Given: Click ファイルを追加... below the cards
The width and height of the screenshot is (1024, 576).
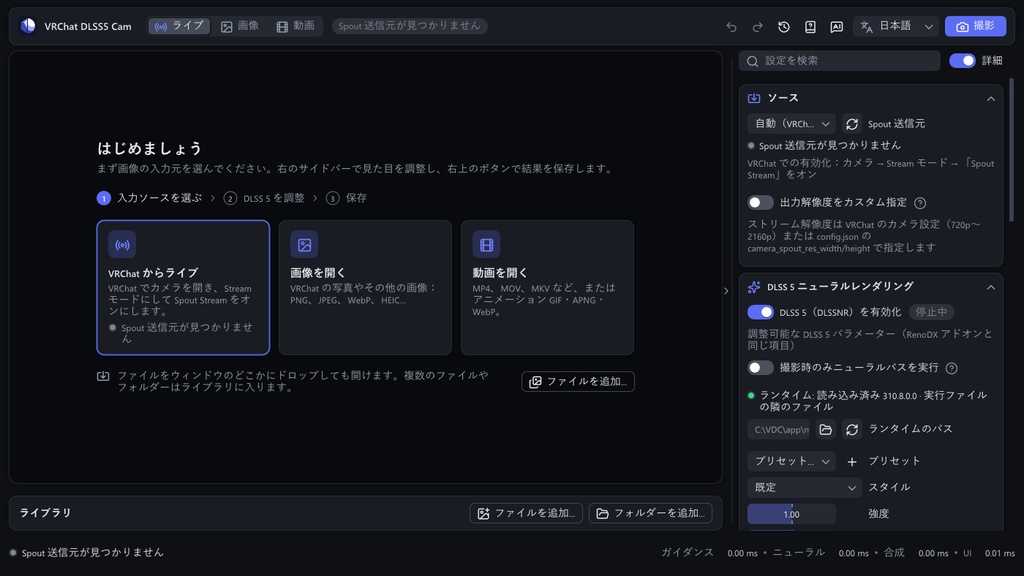Looking at the screenshot, I should [578, 381].
